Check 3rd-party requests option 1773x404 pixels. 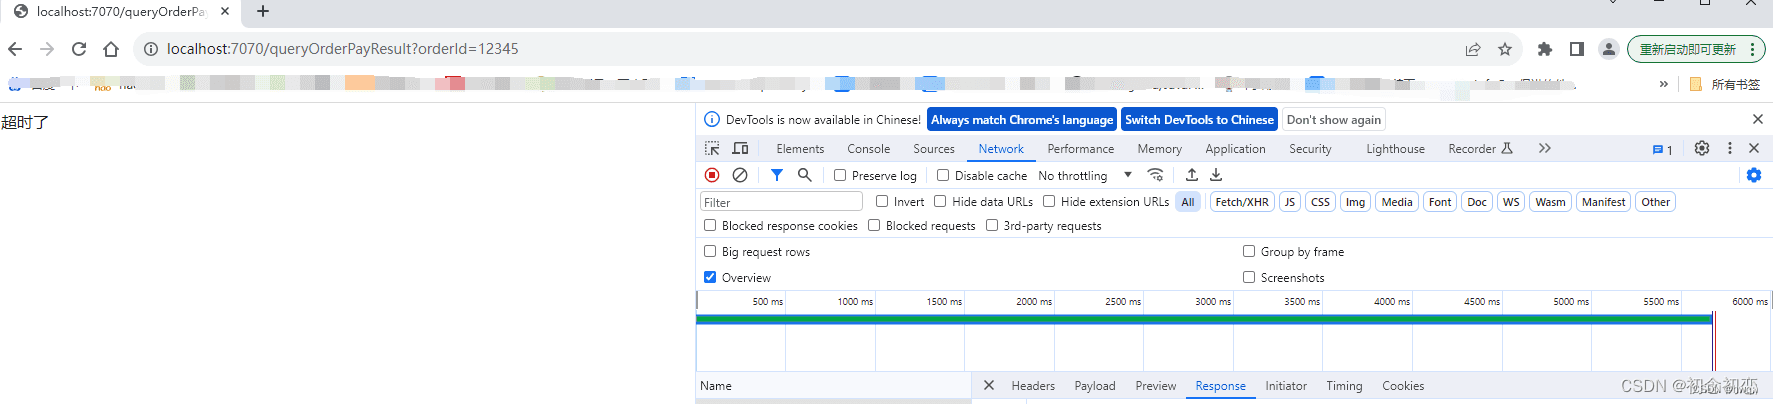(x=992, y=225)
